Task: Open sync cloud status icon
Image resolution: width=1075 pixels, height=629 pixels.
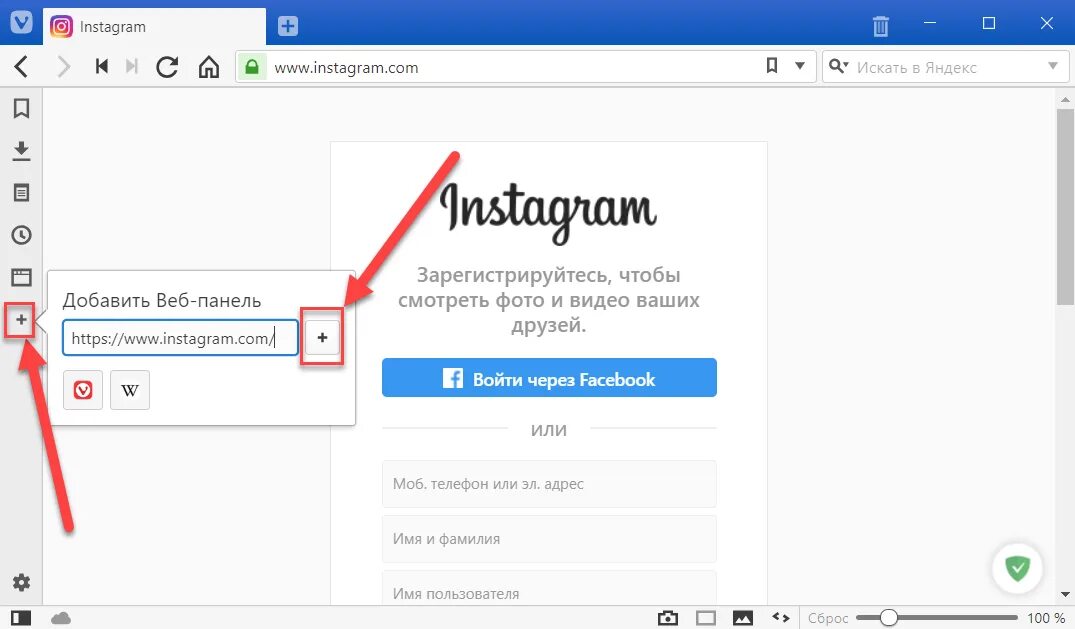Action: pyautogui.click(x=61, y=618)
